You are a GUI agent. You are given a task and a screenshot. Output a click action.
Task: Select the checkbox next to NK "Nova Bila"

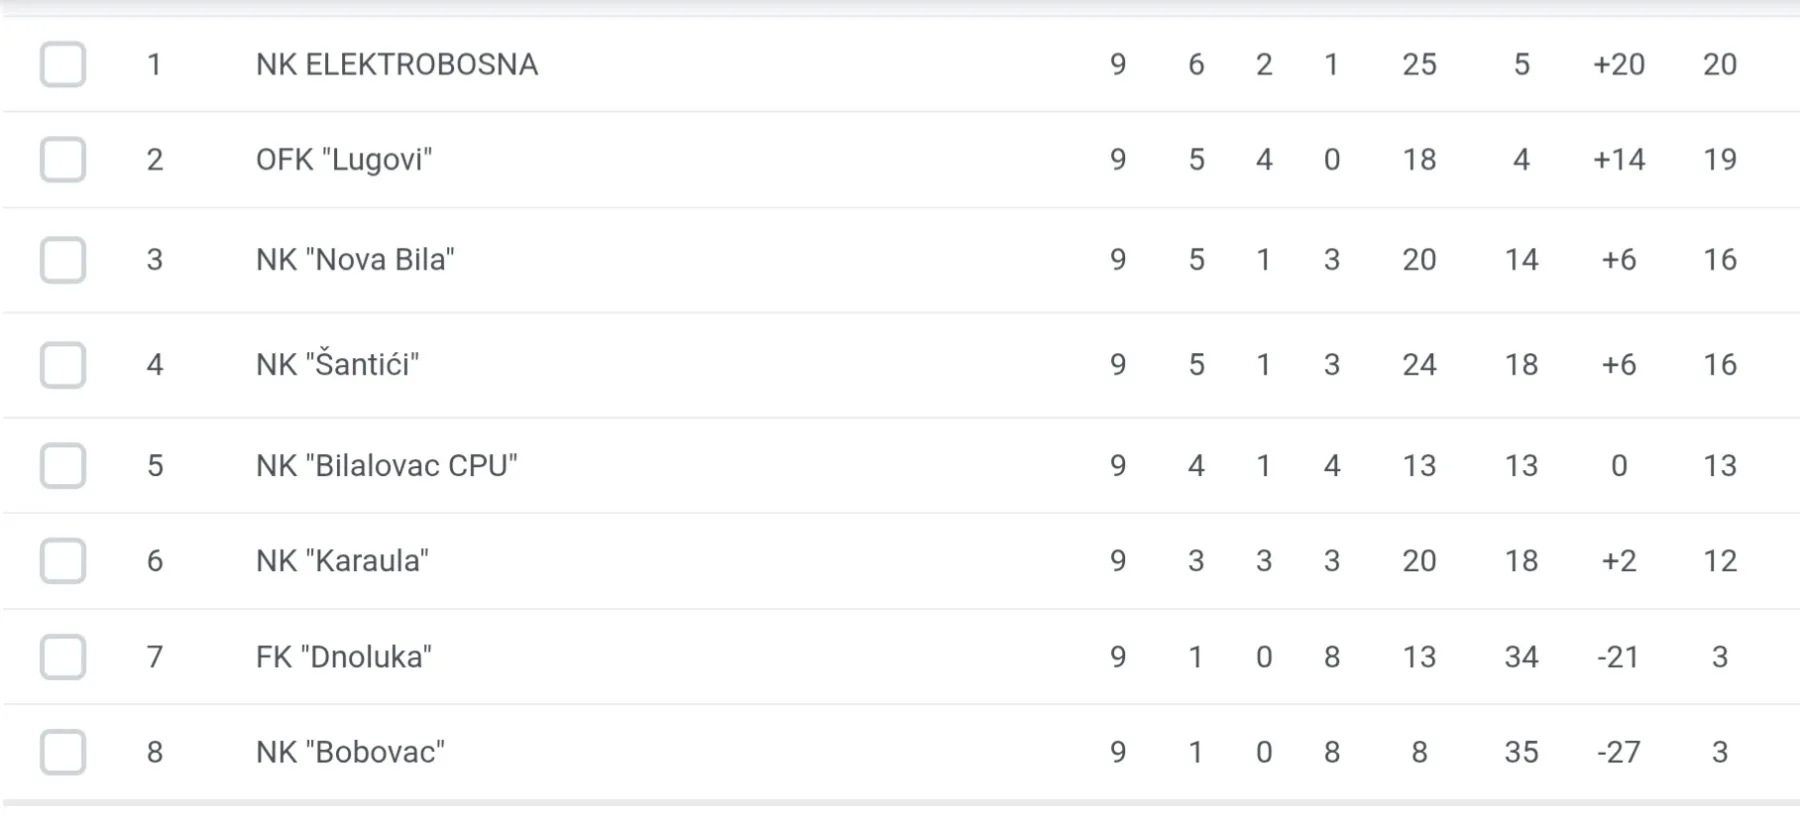point(62,260)
